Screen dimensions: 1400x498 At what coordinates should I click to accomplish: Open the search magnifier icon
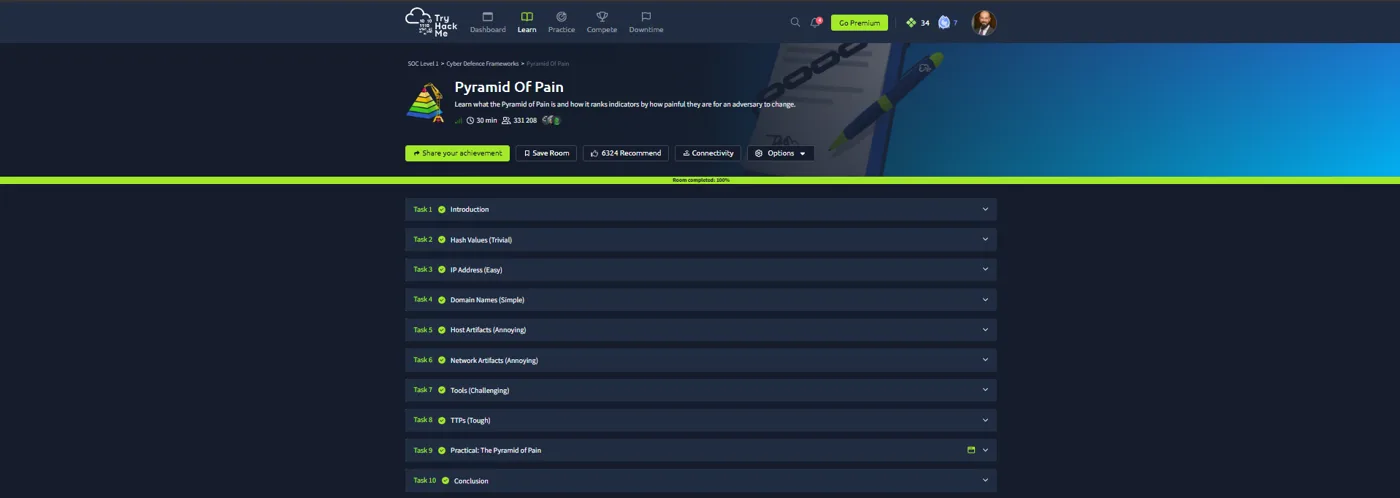pyautogui.click(x=795, y=22)
